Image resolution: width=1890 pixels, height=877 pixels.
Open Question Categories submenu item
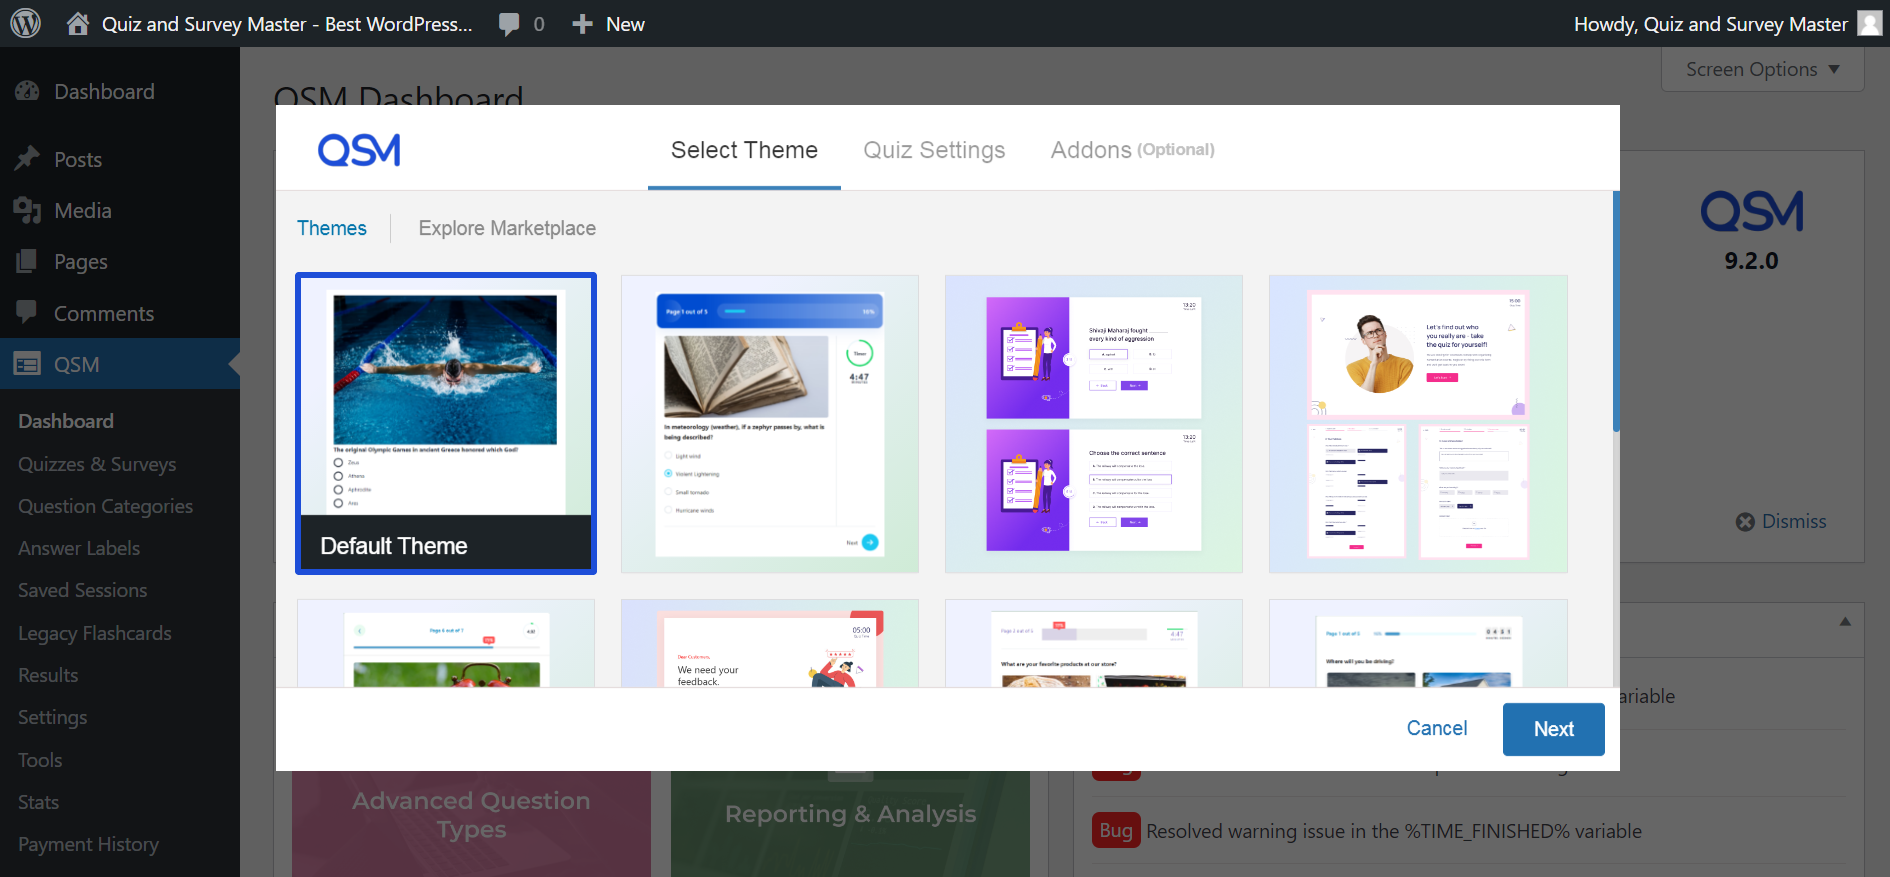pos(105,506)
